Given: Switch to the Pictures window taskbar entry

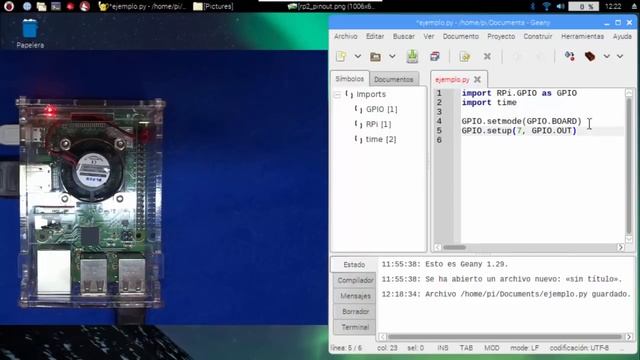Looking at the screenshot, I should (213, 6).
